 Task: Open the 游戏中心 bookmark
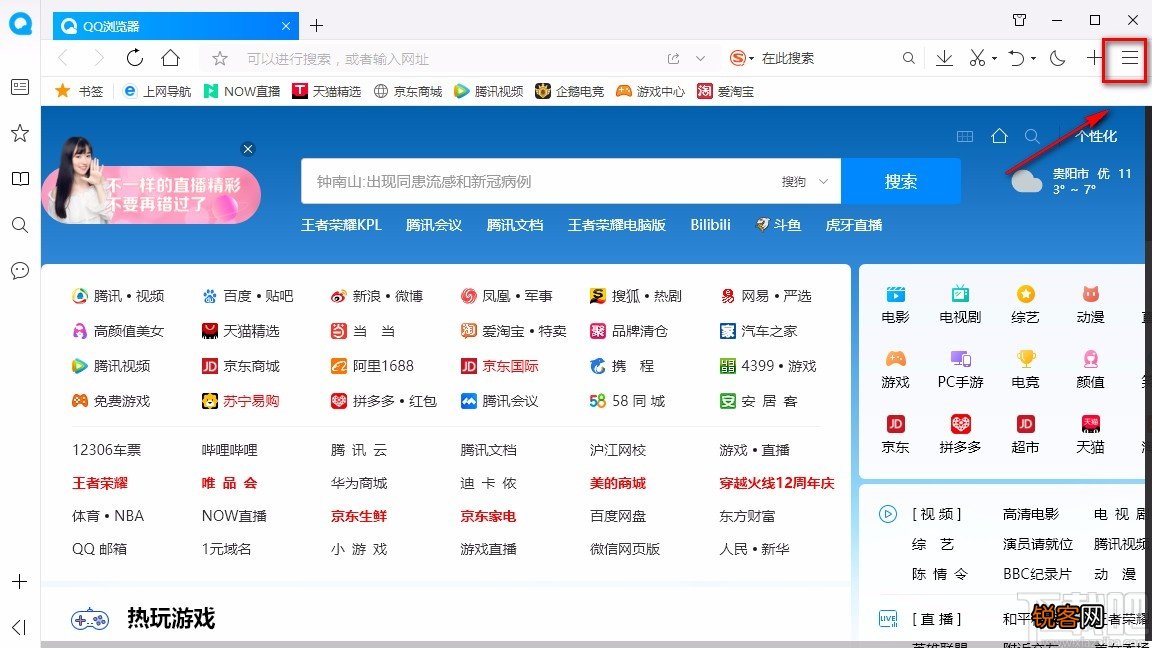click(650, 91)
